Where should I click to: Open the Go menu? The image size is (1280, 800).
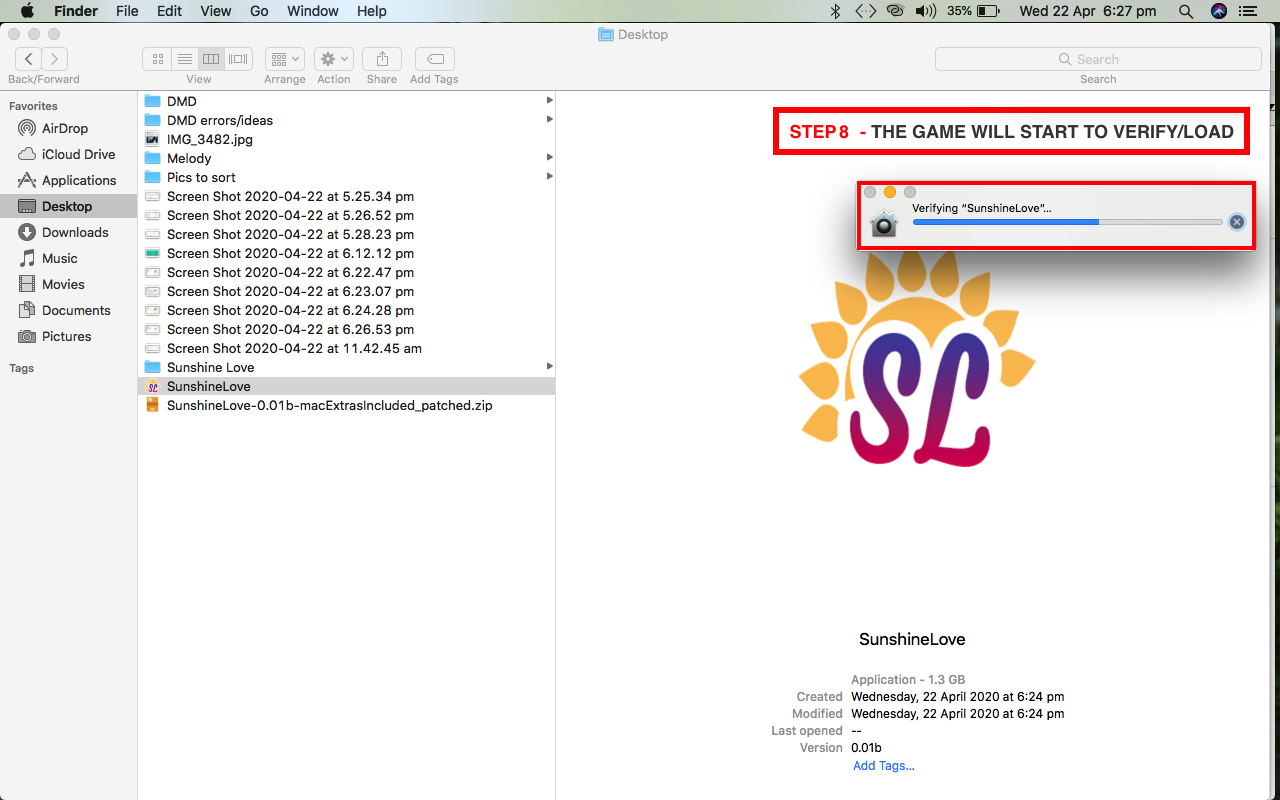coord(259,11)
